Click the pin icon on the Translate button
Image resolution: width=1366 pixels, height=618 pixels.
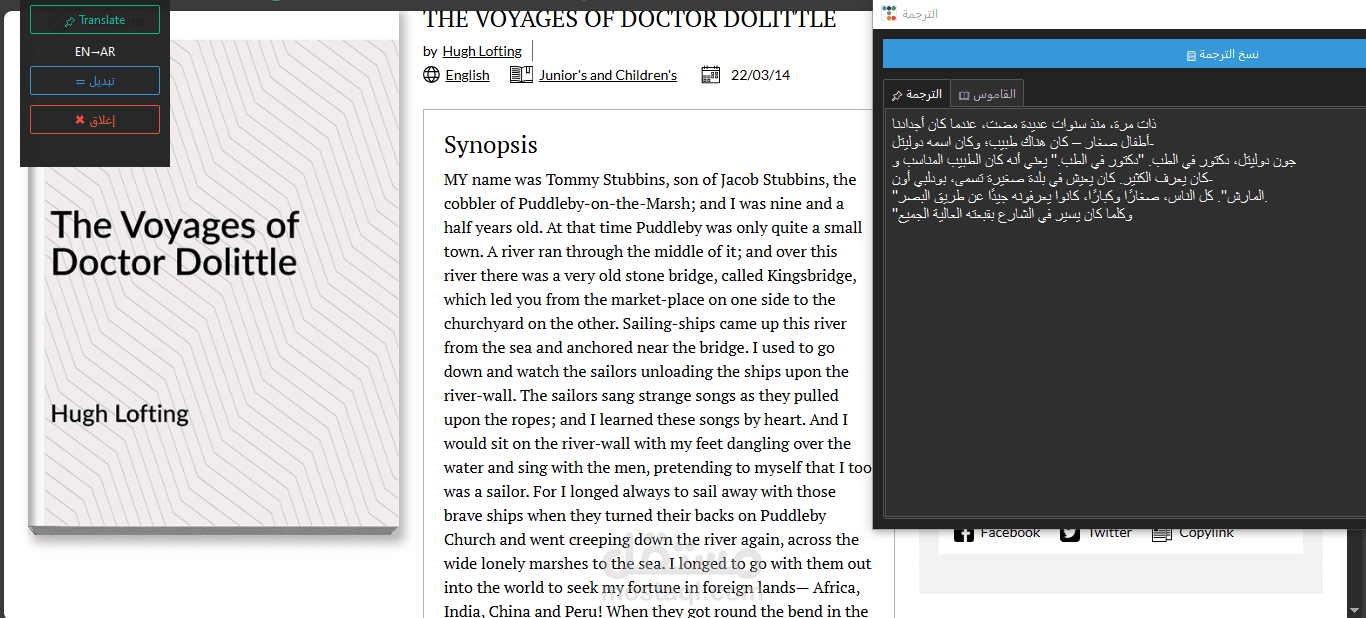pyautogui.click(x=70, y=20)
